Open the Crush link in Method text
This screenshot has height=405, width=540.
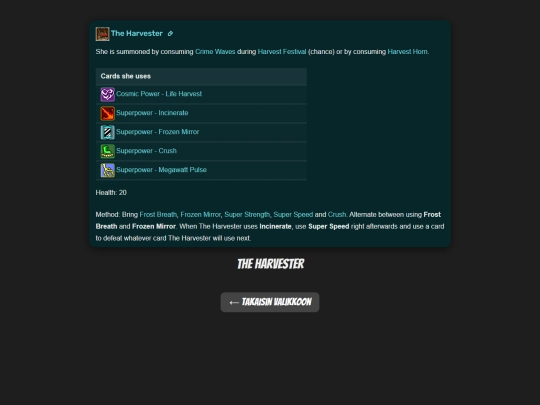pyautogui.click(x=336, y=215)
